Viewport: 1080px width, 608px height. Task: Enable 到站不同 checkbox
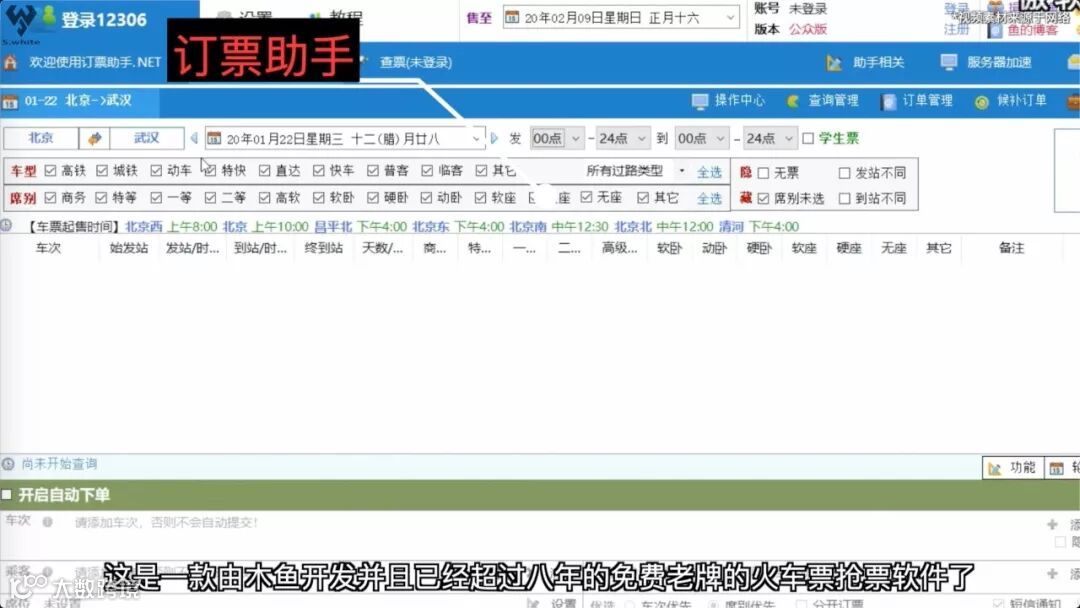[x=844, y=198]
